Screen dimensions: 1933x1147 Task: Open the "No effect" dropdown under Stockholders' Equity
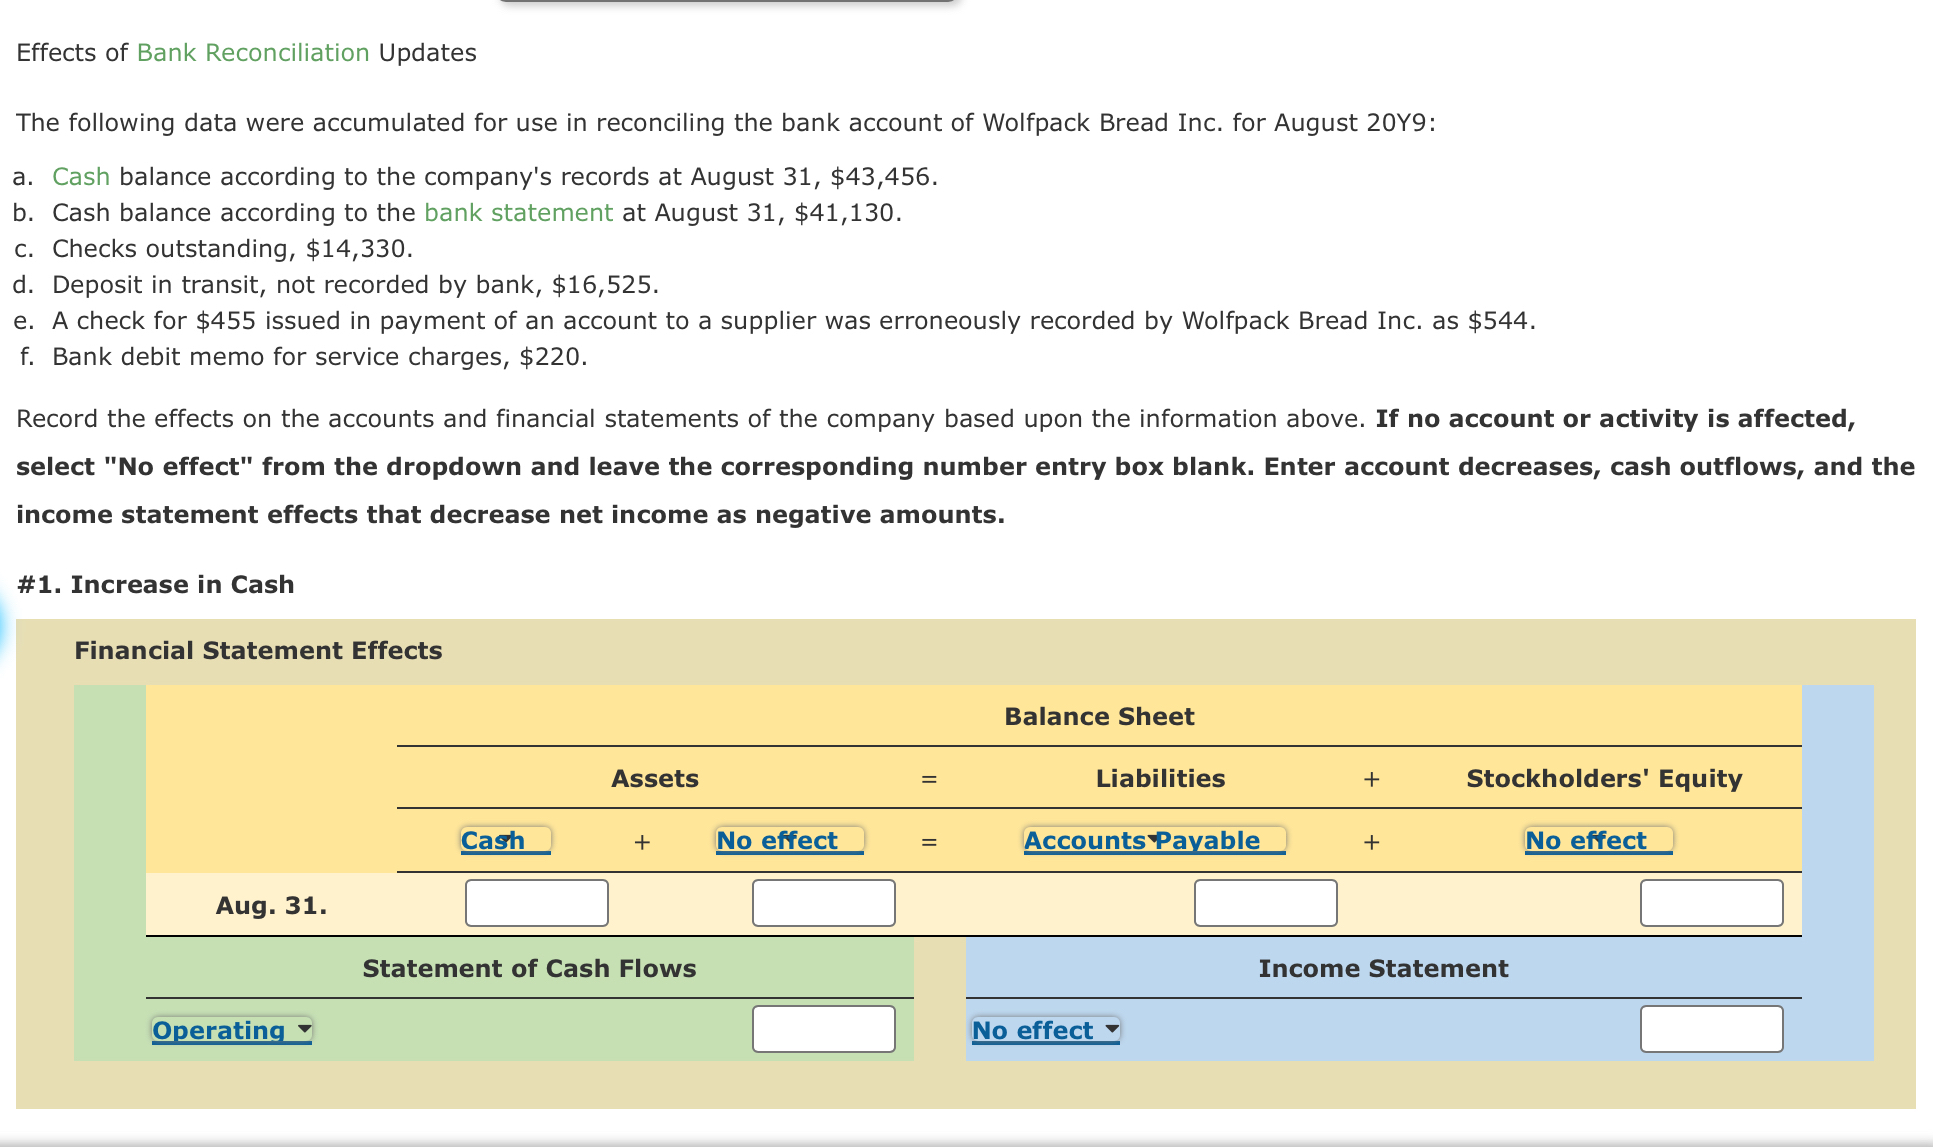point(1595,841)
